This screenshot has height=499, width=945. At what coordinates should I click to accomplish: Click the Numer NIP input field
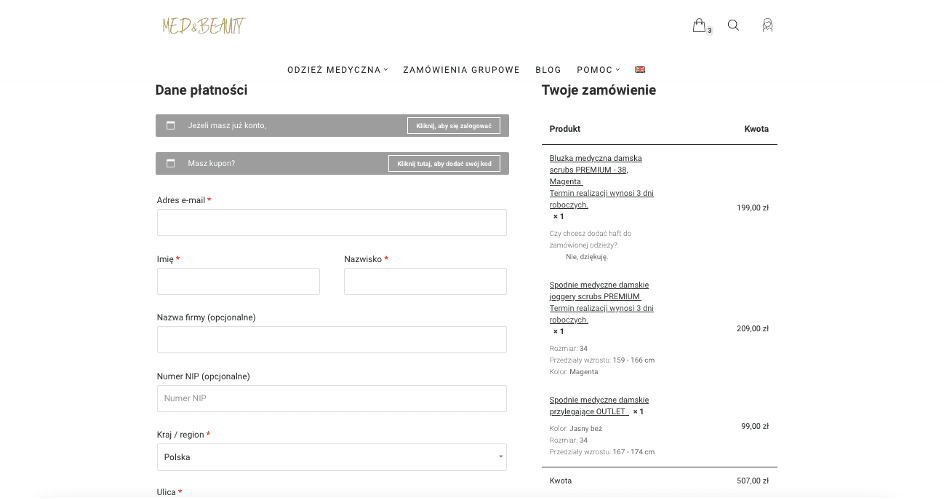coord(331,398)
